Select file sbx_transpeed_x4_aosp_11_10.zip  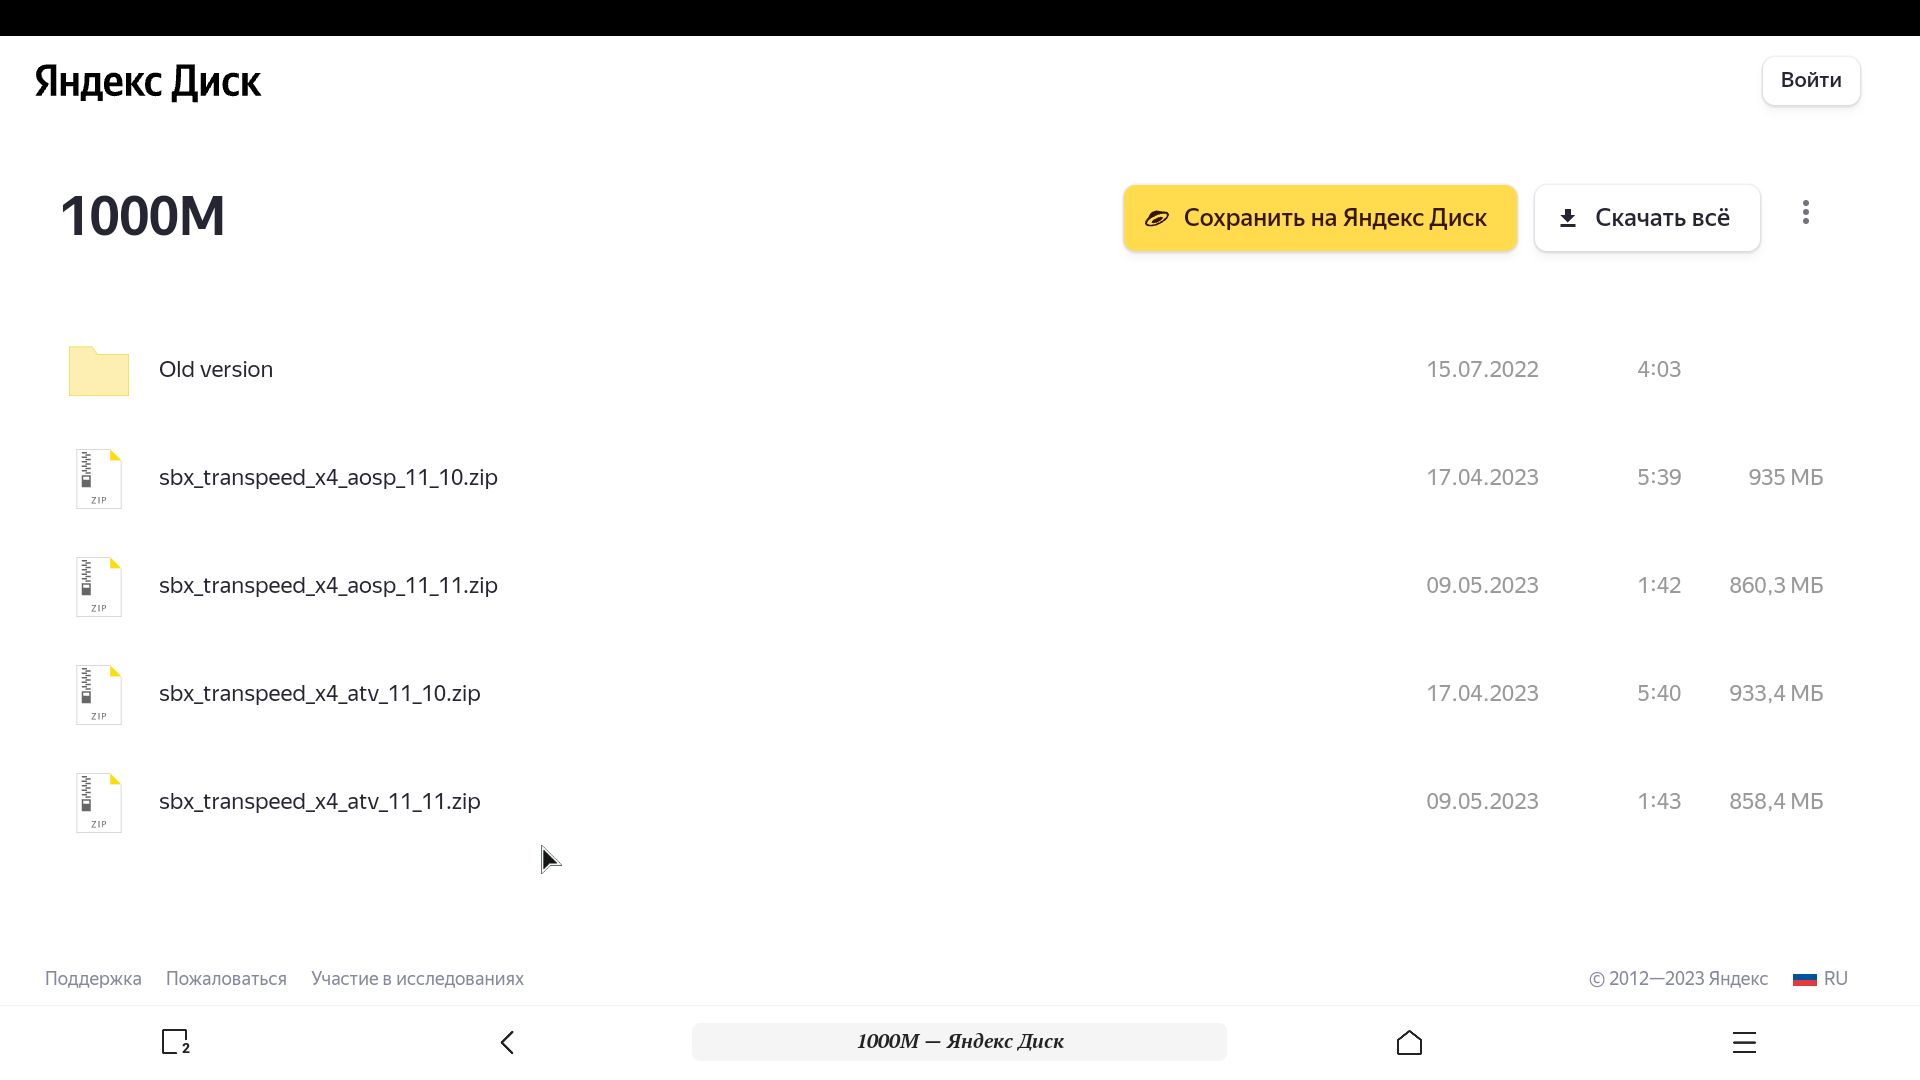click(328, 477)
